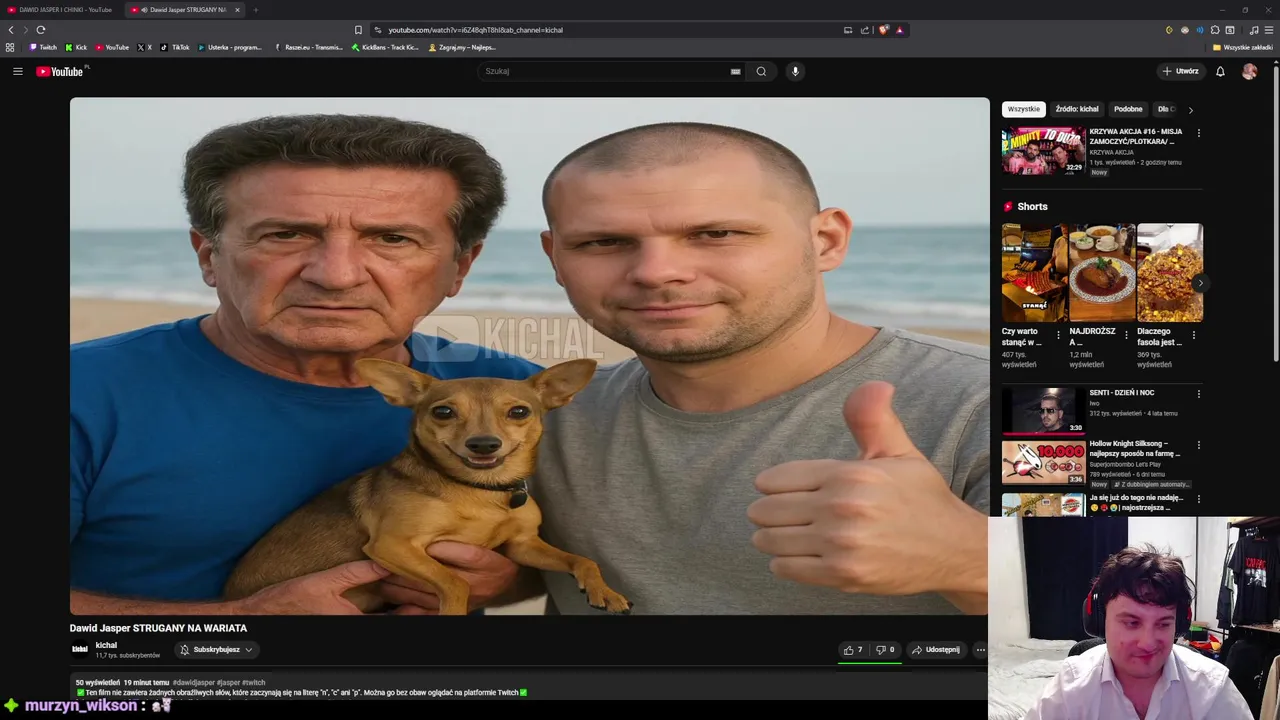Open the music note playlist icon
The height and width of the screenshot is (720, 1280).
click(x=1254, y=30)
